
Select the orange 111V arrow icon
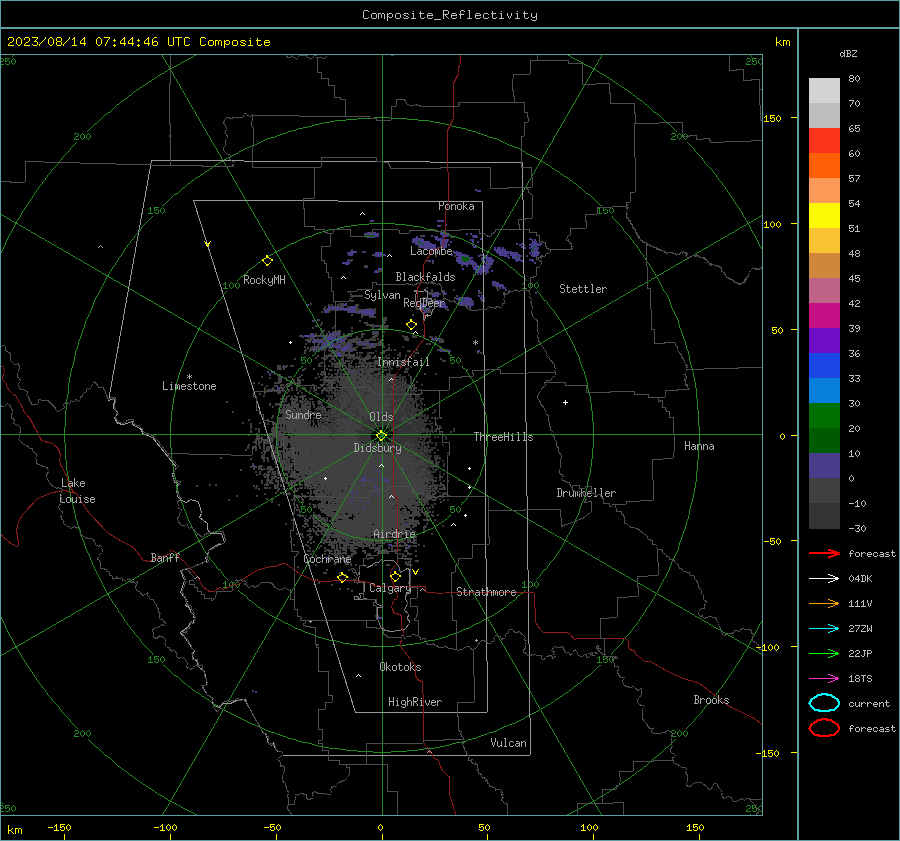pyautogui.click(x=824, y=603)
